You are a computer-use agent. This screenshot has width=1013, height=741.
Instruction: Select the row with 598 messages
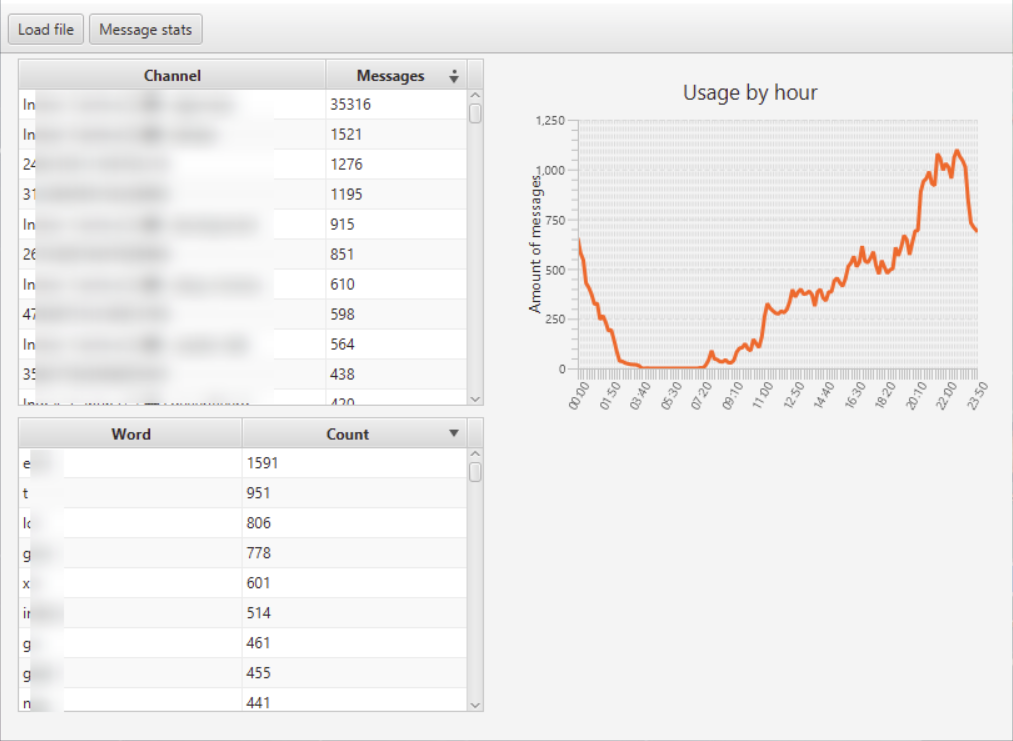(242, 315)
